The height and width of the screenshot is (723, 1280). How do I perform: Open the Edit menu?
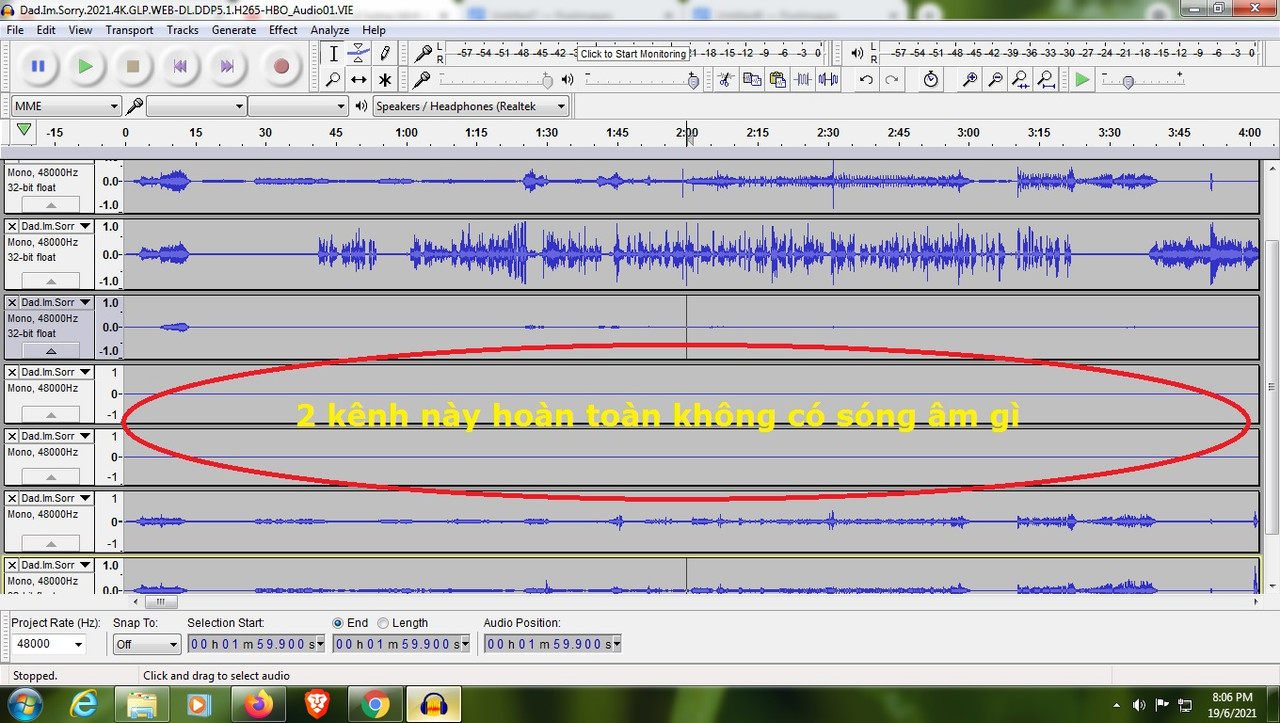pyautogui.click(x=46, y=30)
